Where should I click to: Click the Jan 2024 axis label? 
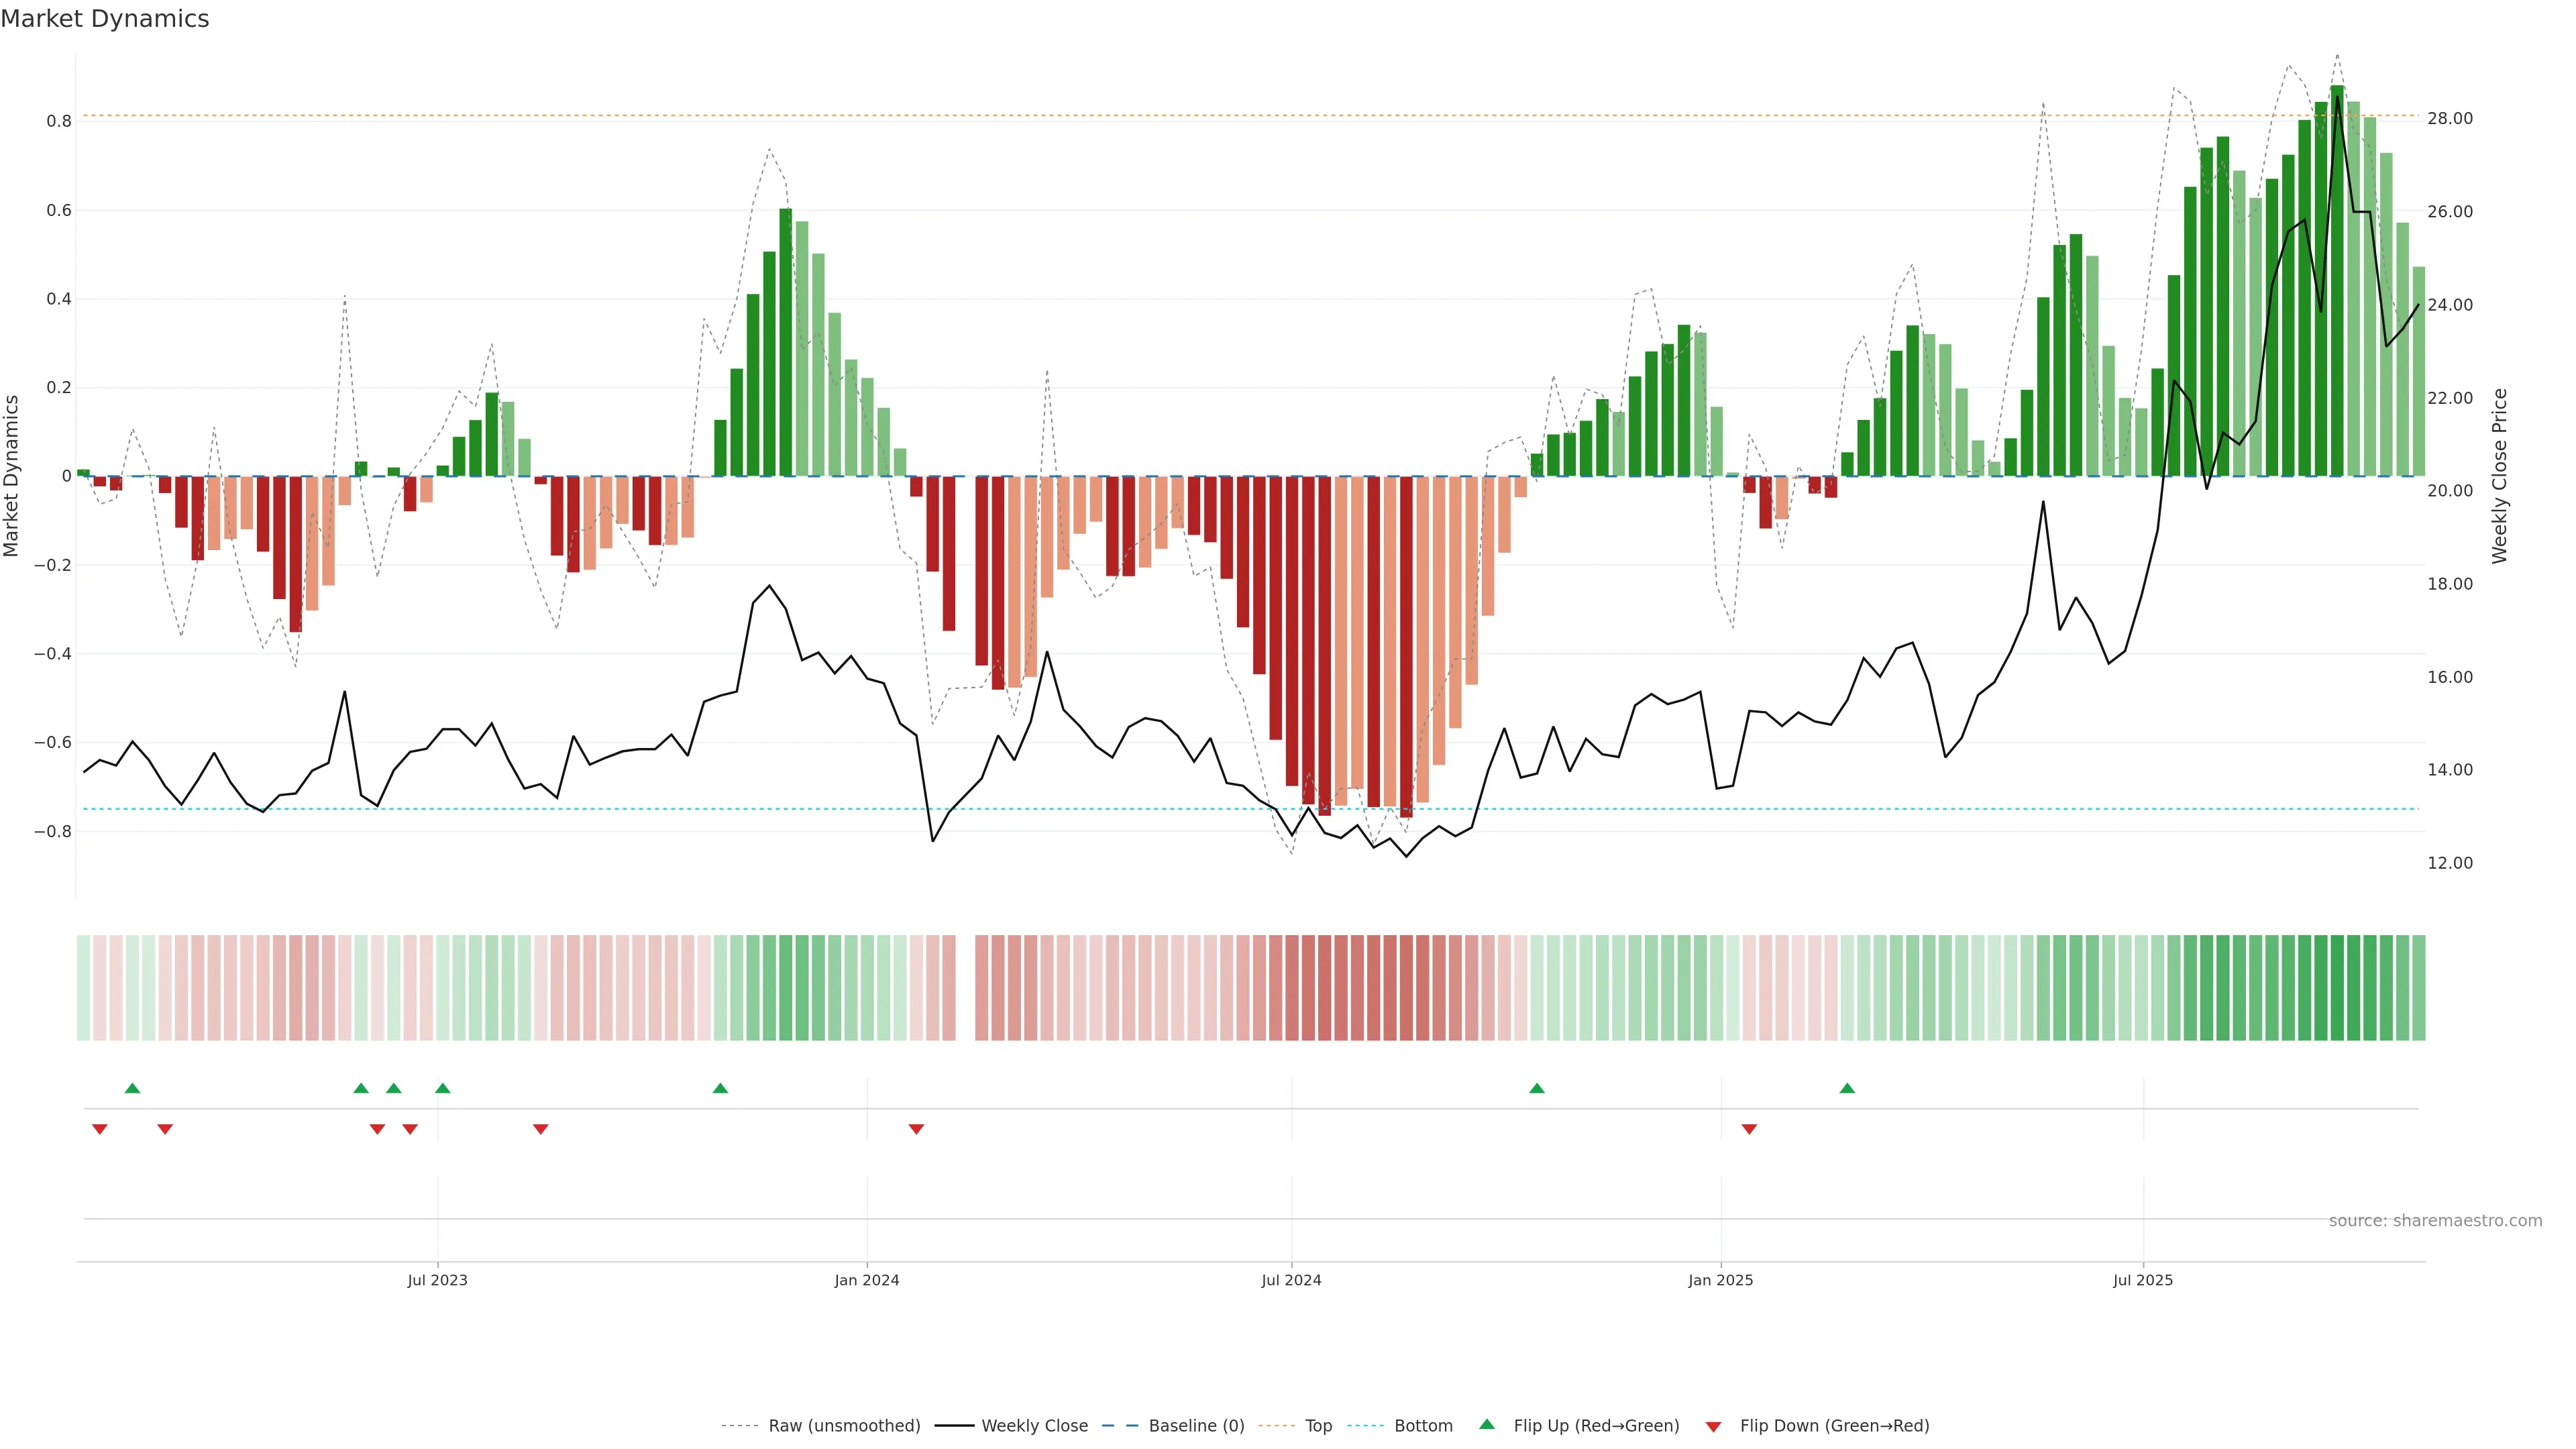pos(867,1280)
